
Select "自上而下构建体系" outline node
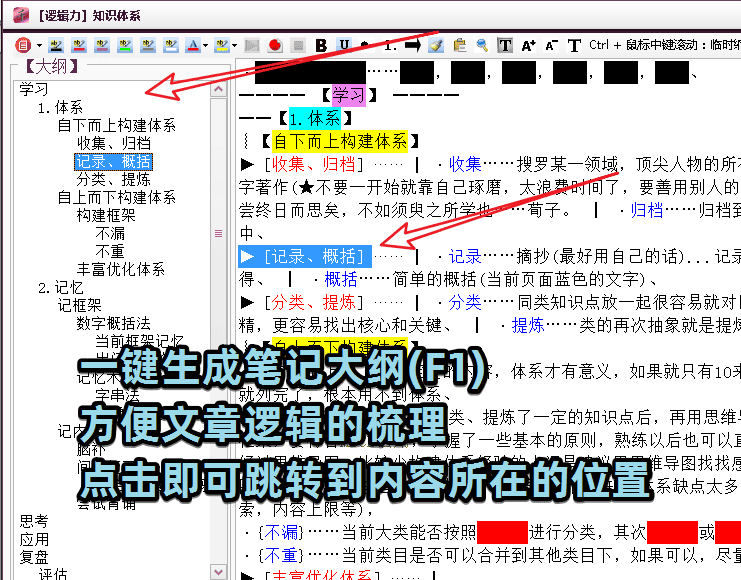116,197
